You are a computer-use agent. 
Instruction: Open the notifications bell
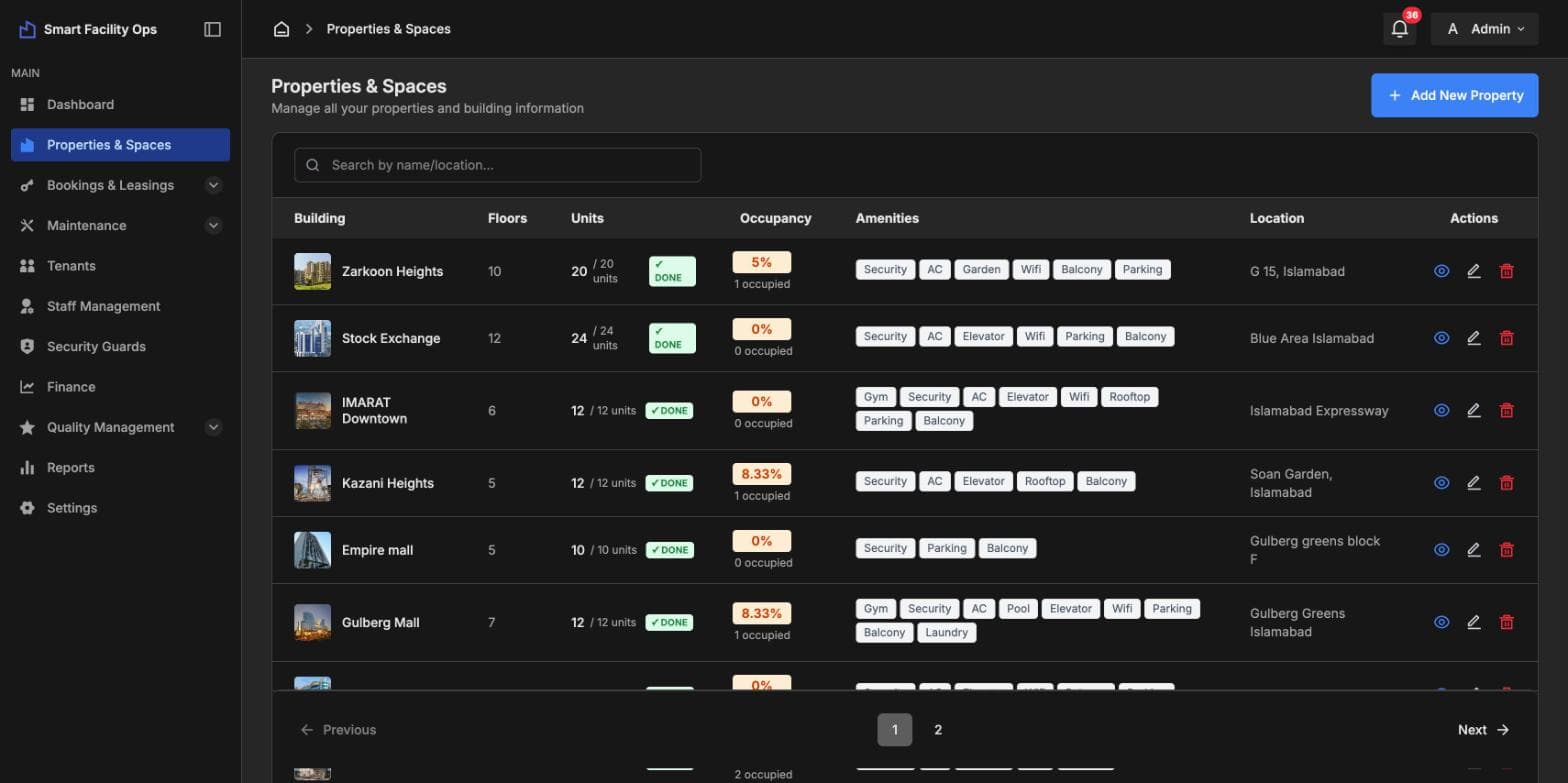pyautogui.click(x=1399, y=29)
